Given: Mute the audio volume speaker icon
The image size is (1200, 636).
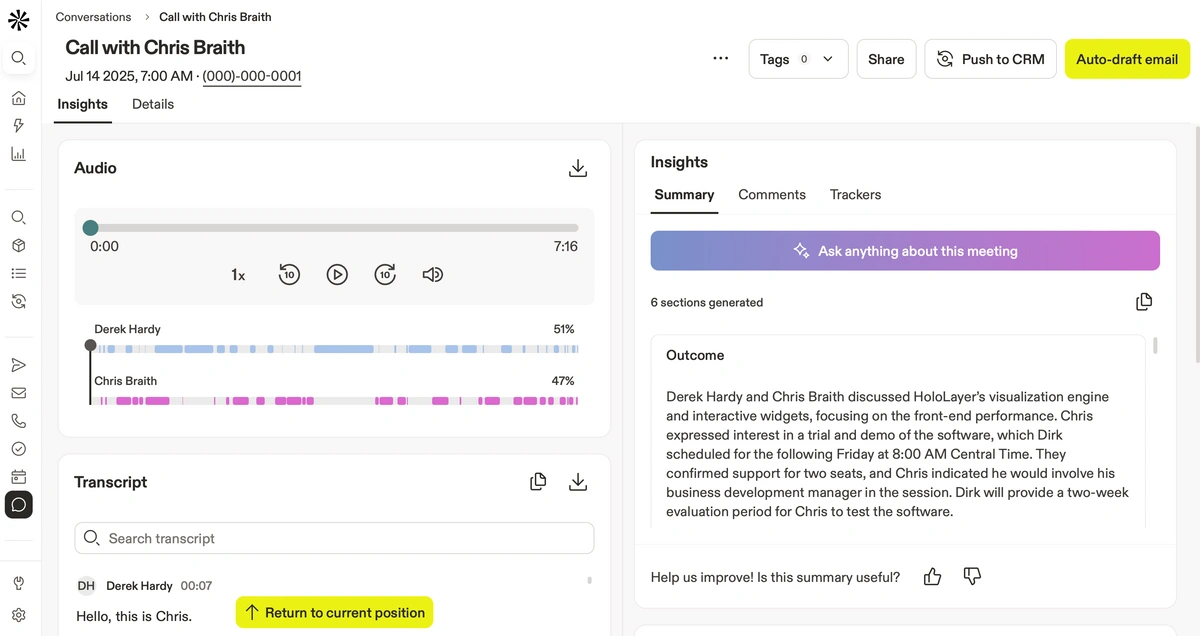Looking at the screenshot, I should click(432, 274).
